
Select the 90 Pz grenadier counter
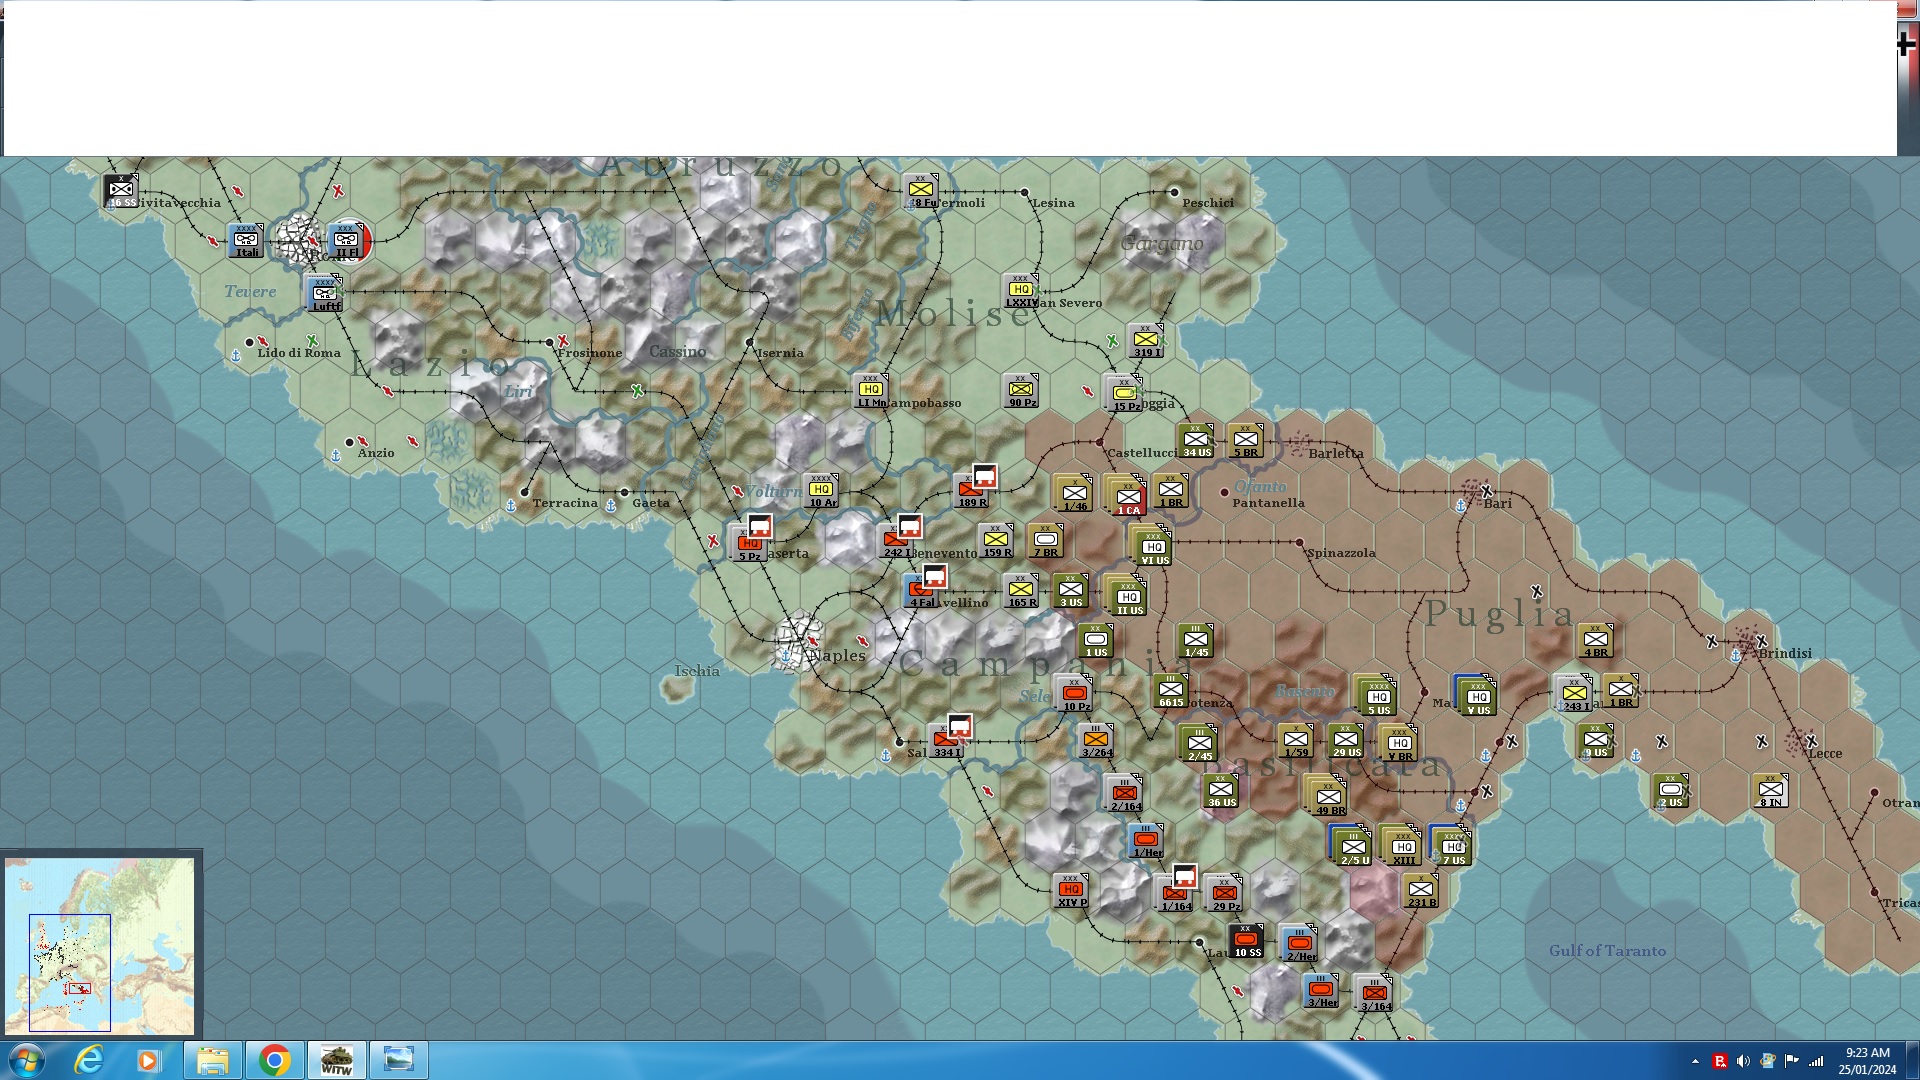click(x=1021, y=390)
